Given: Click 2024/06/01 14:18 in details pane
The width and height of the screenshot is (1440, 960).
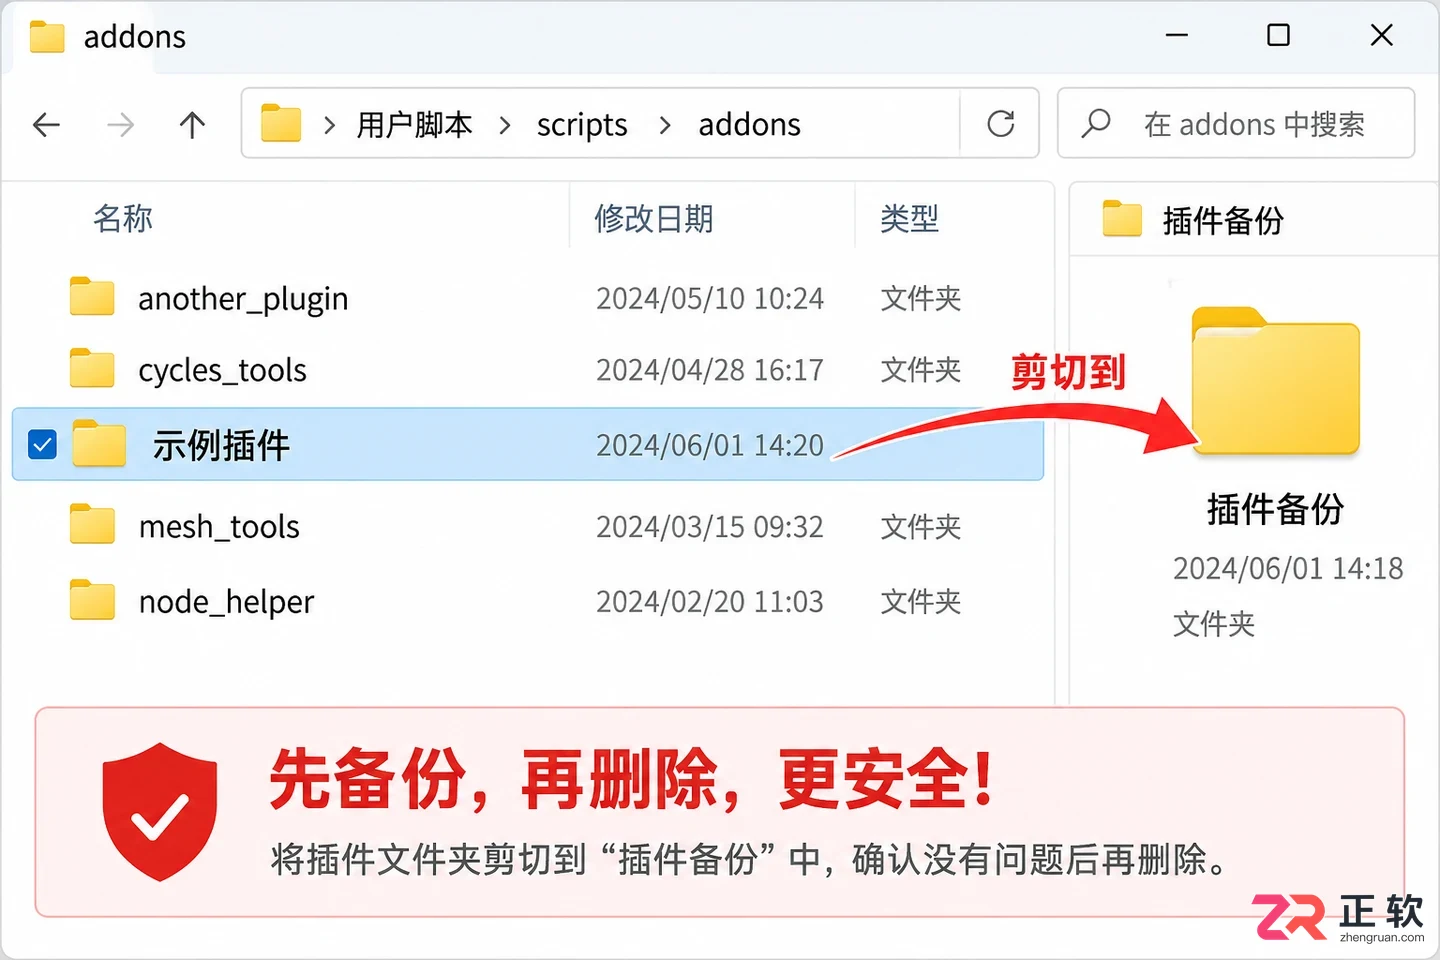Looking at the screenshot, I should 1288,568.
